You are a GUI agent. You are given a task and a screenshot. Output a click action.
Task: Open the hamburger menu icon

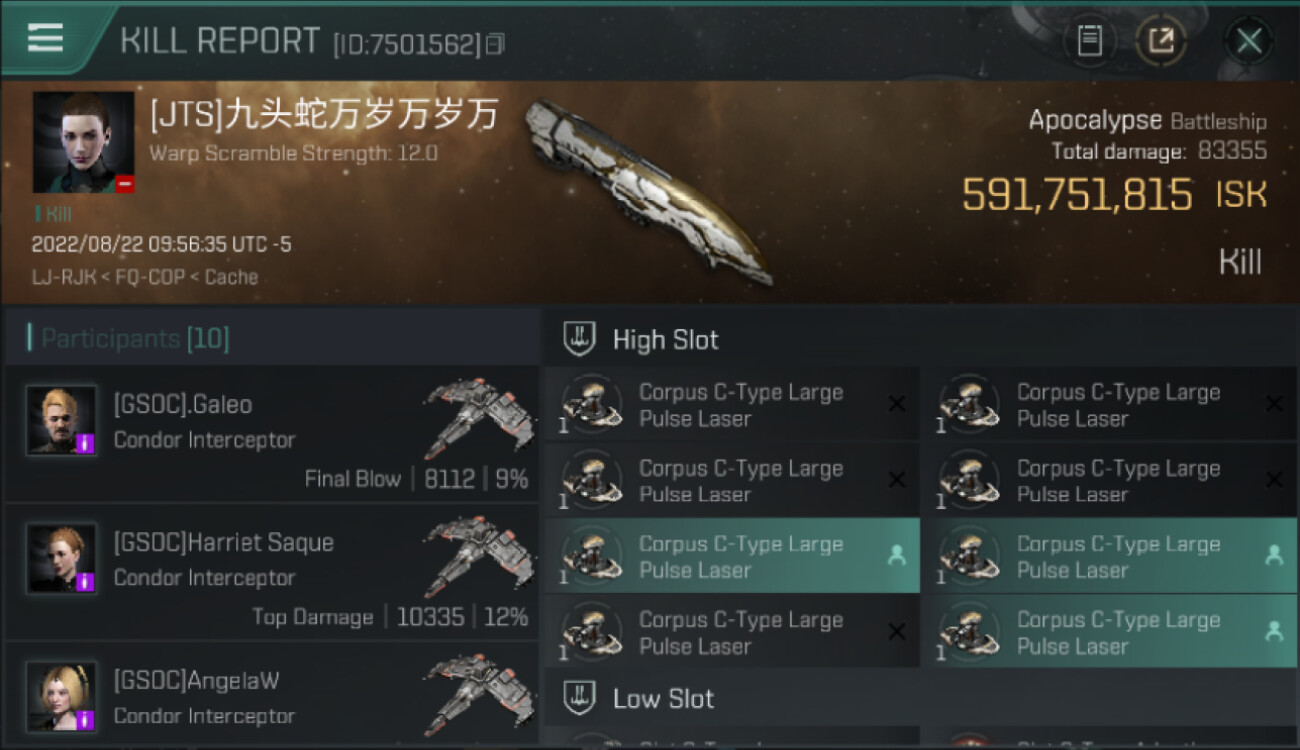[45, 38]
